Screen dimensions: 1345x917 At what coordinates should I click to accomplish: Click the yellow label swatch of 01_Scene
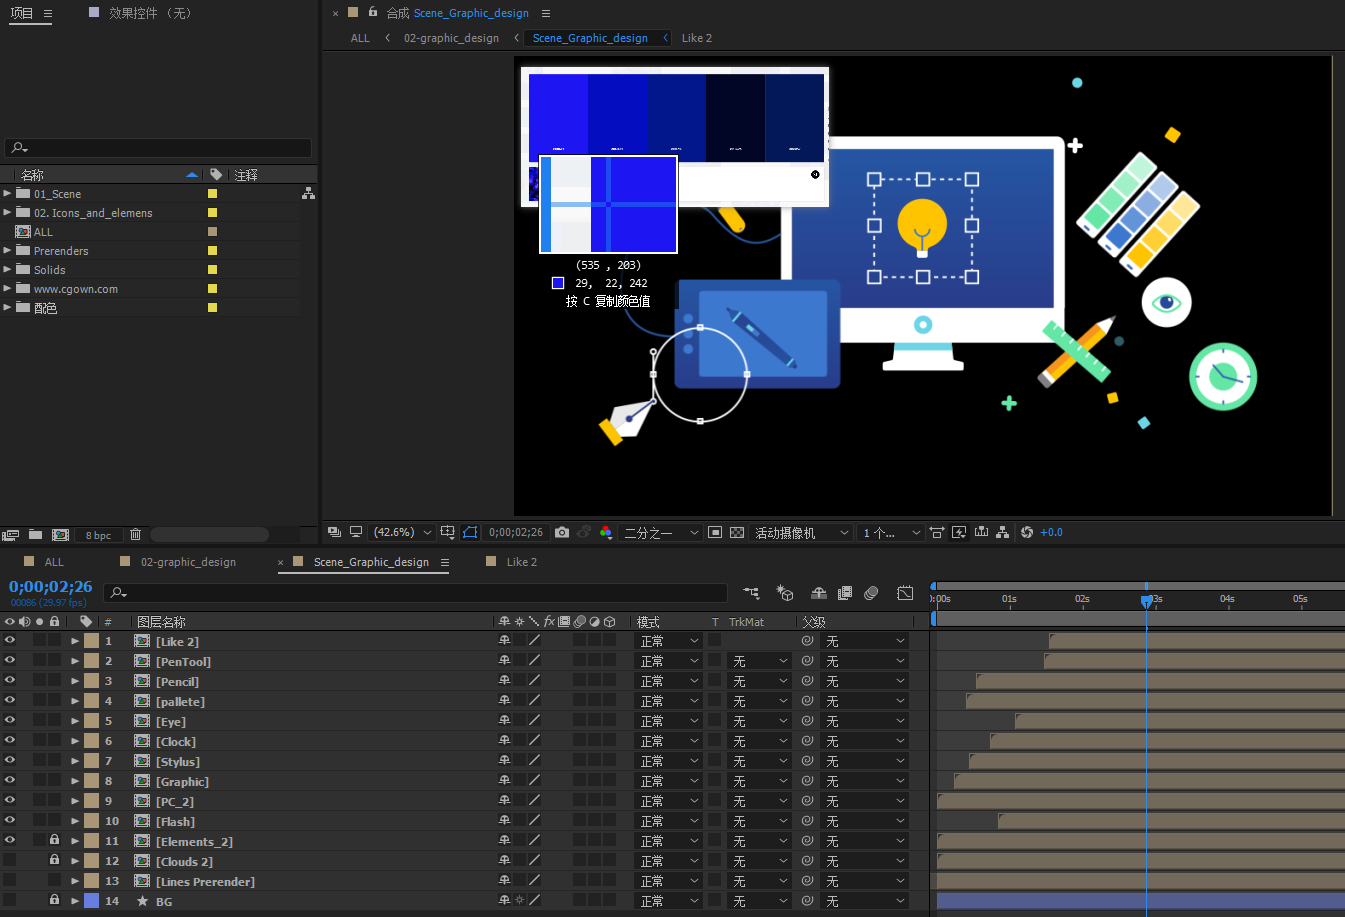click(x=212, y=193)
